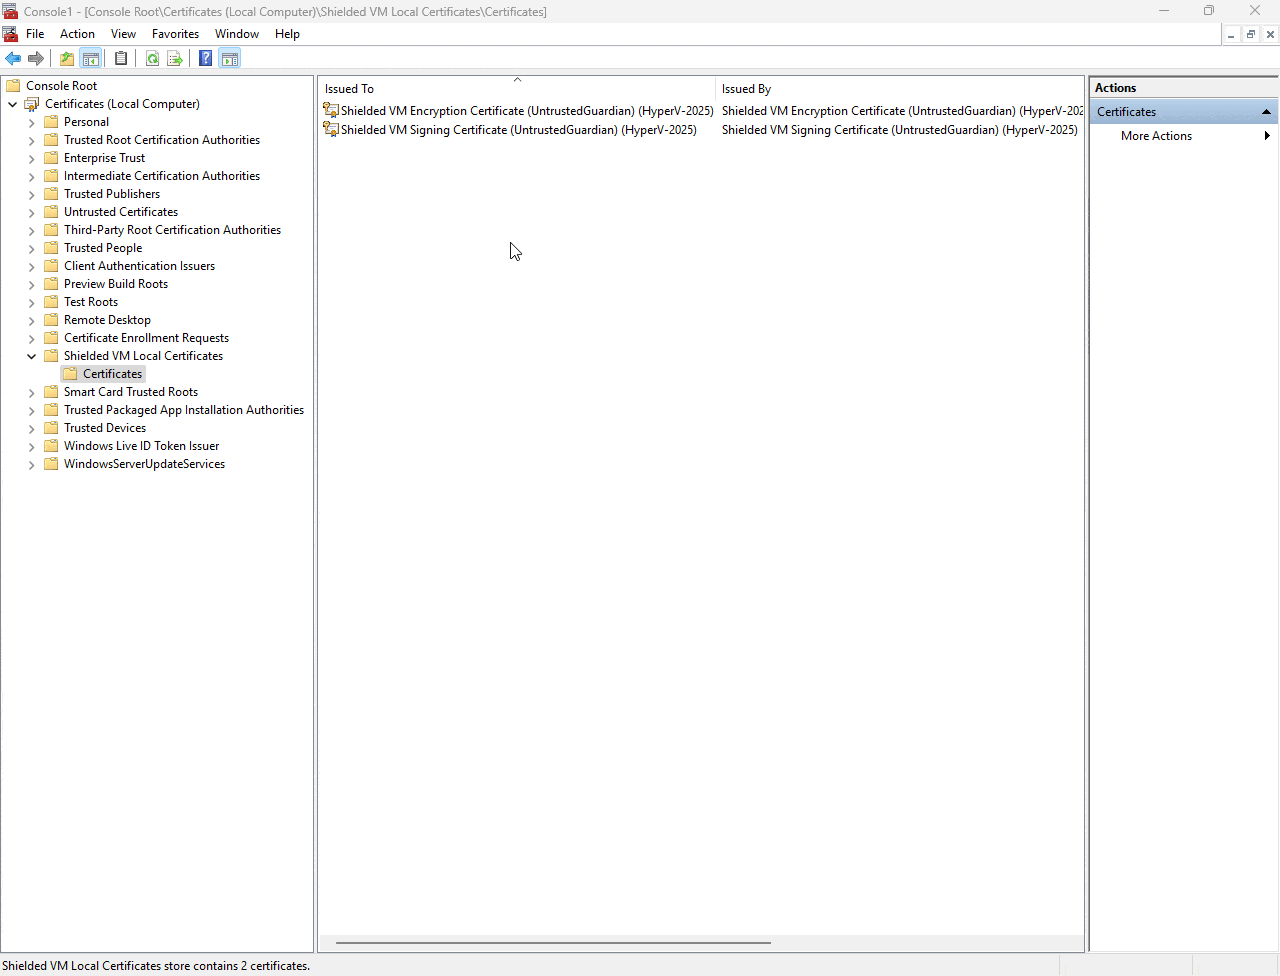Expand the Trusted Root Certification Authorities node
The height and width of the screenshot is (976, 1280).
tap(31, 139)
